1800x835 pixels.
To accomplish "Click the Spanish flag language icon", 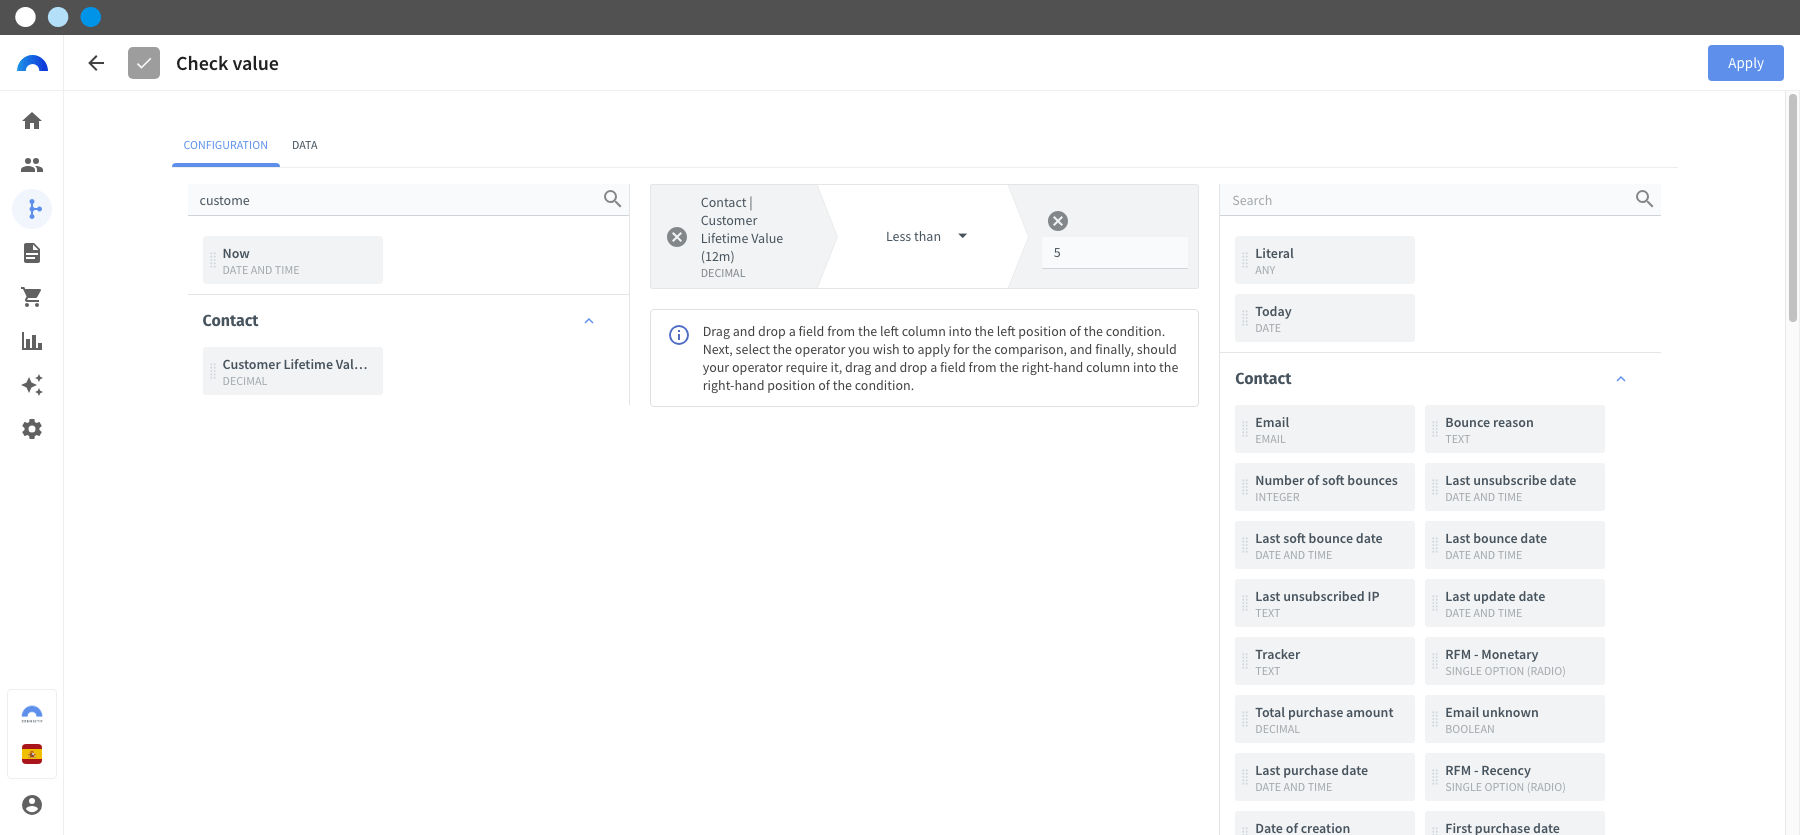I will click(x=32, y=754).
